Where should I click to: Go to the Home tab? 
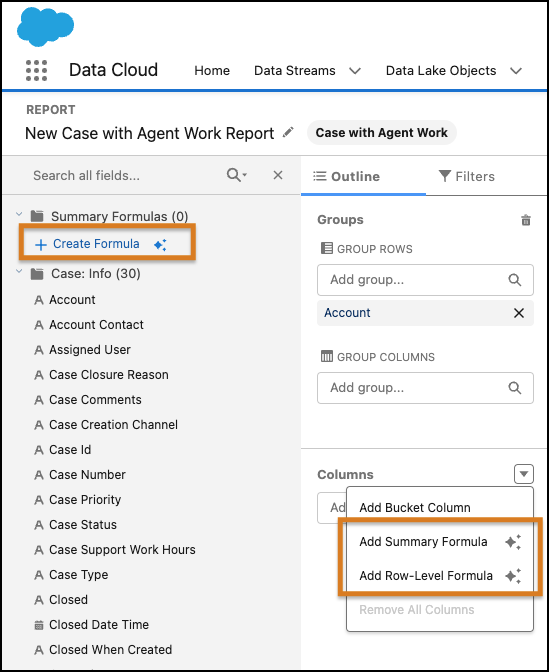[212, 70]
